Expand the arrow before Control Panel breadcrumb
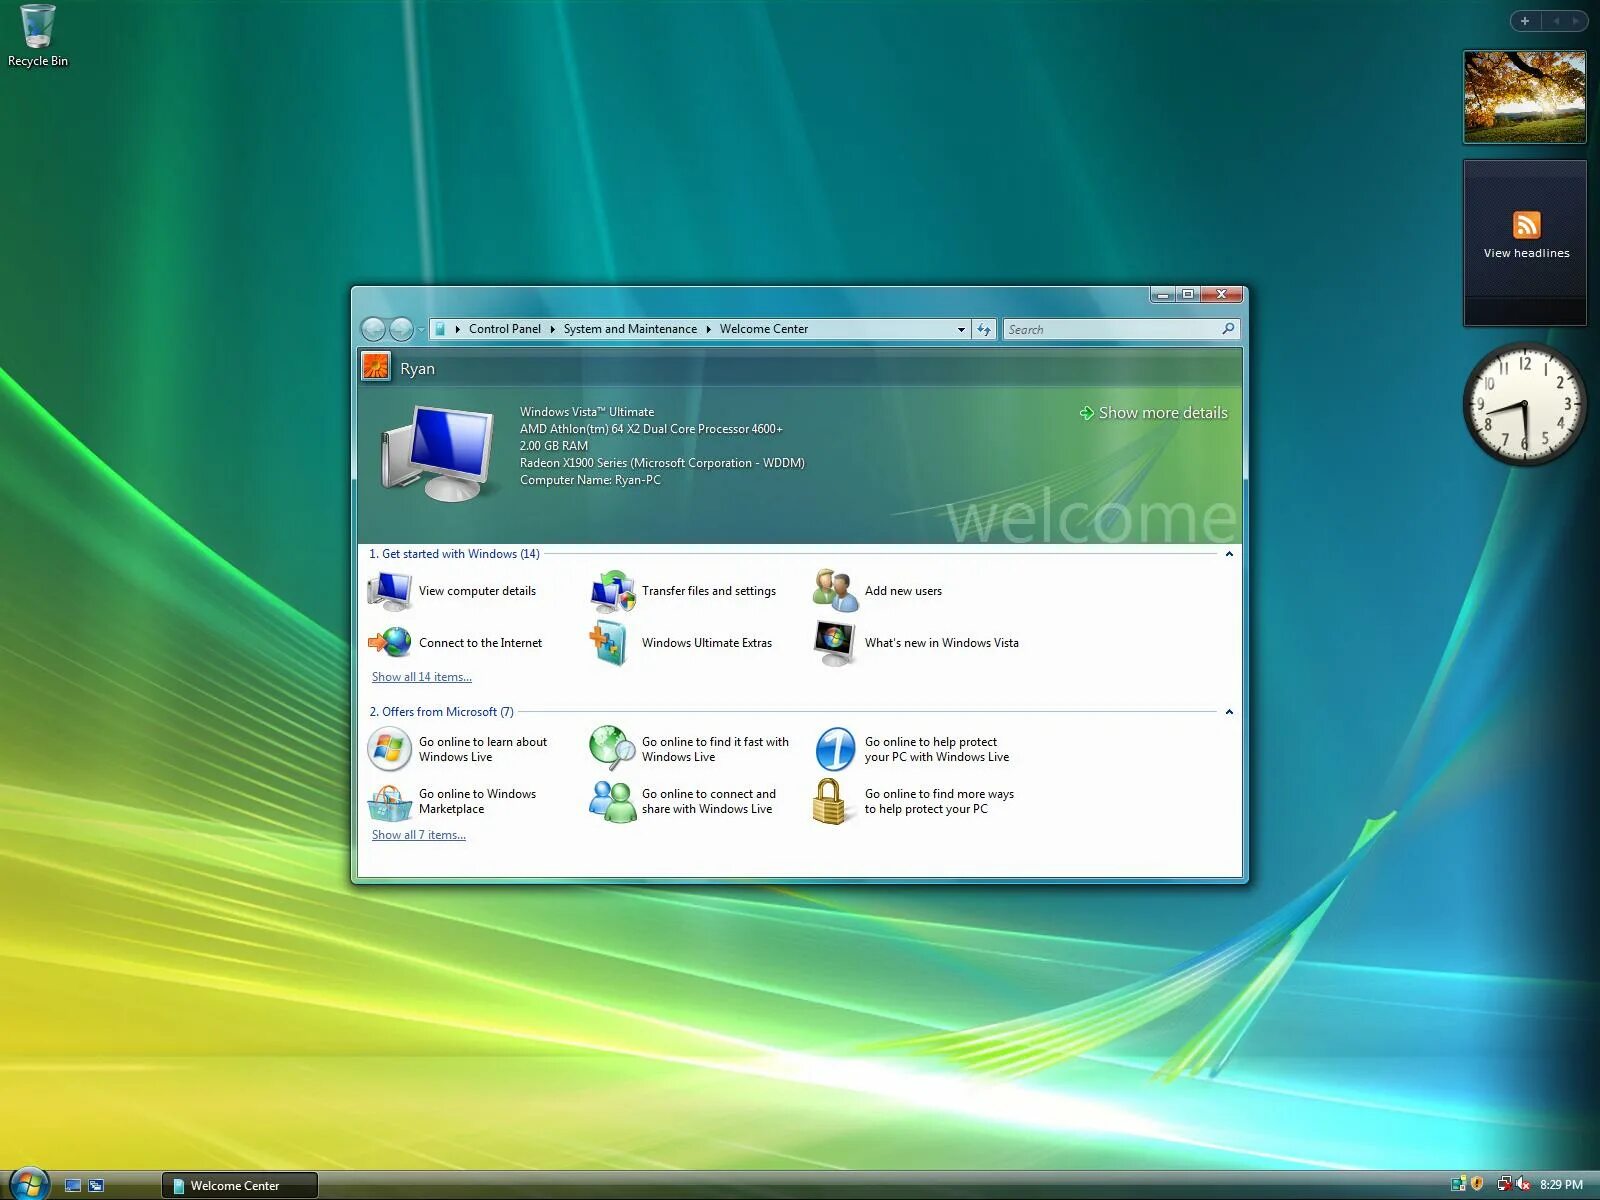Image resolution: width=1600 pixels, height=1200 pixels. tap(458, 329)
